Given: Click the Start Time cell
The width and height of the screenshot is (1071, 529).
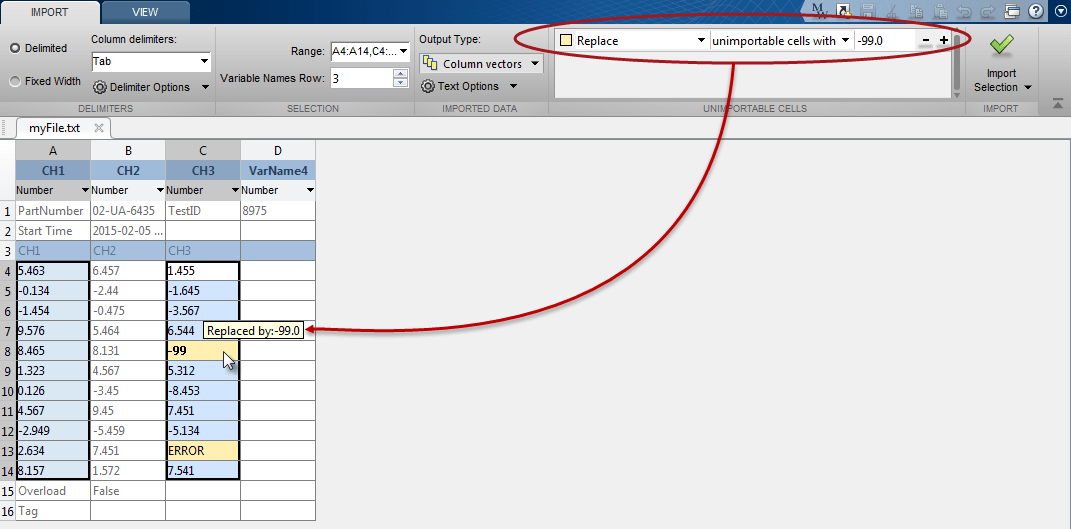Looking at the screenshot, I should [53, 231].
